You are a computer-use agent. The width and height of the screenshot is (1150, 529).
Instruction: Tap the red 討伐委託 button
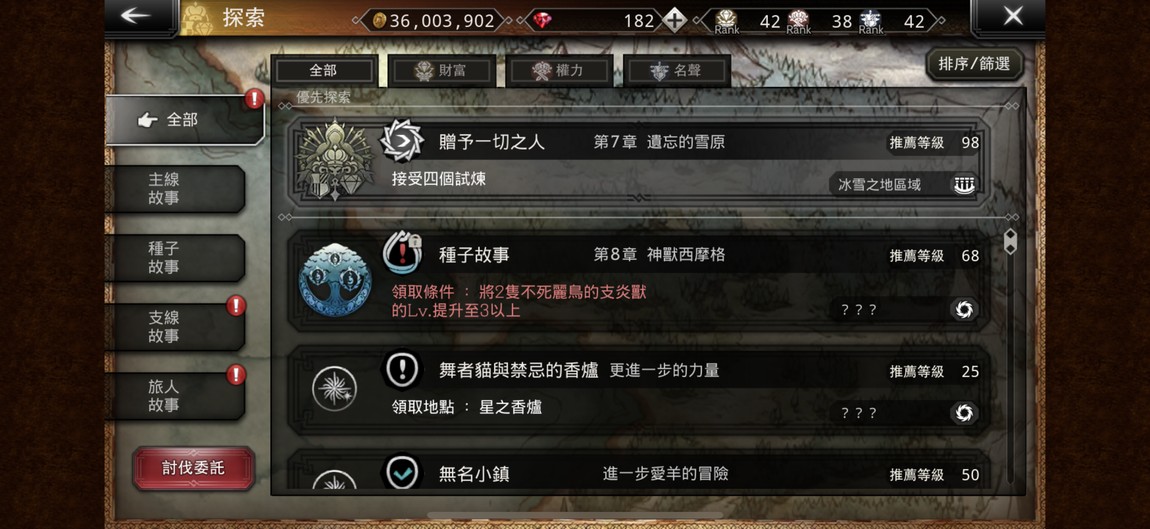click(x=194, y=468)
